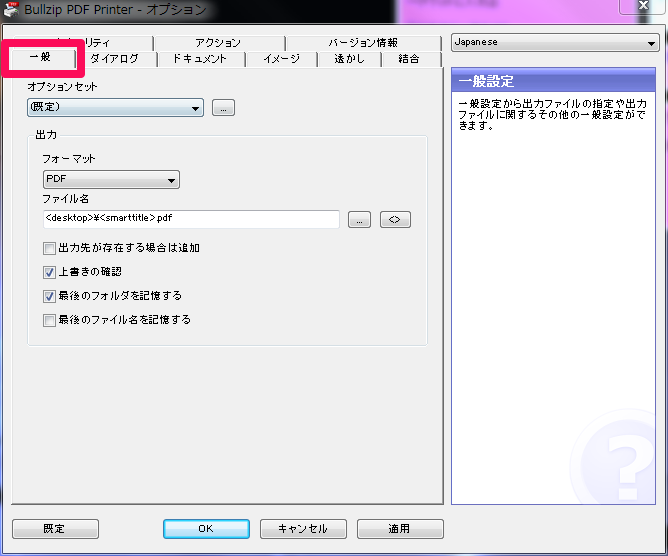Open the PDF format dropdown

(x=110, y=180)
